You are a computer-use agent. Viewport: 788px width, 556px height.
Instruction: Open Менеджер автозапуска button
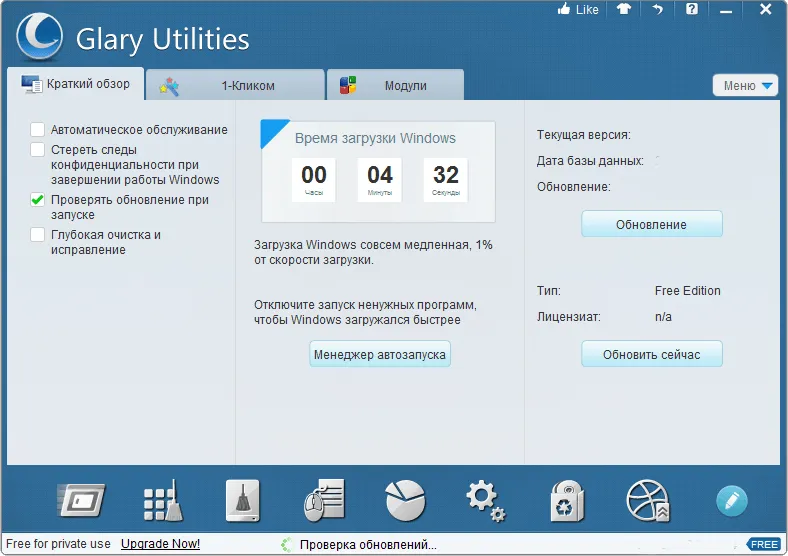tap(380, 354)
